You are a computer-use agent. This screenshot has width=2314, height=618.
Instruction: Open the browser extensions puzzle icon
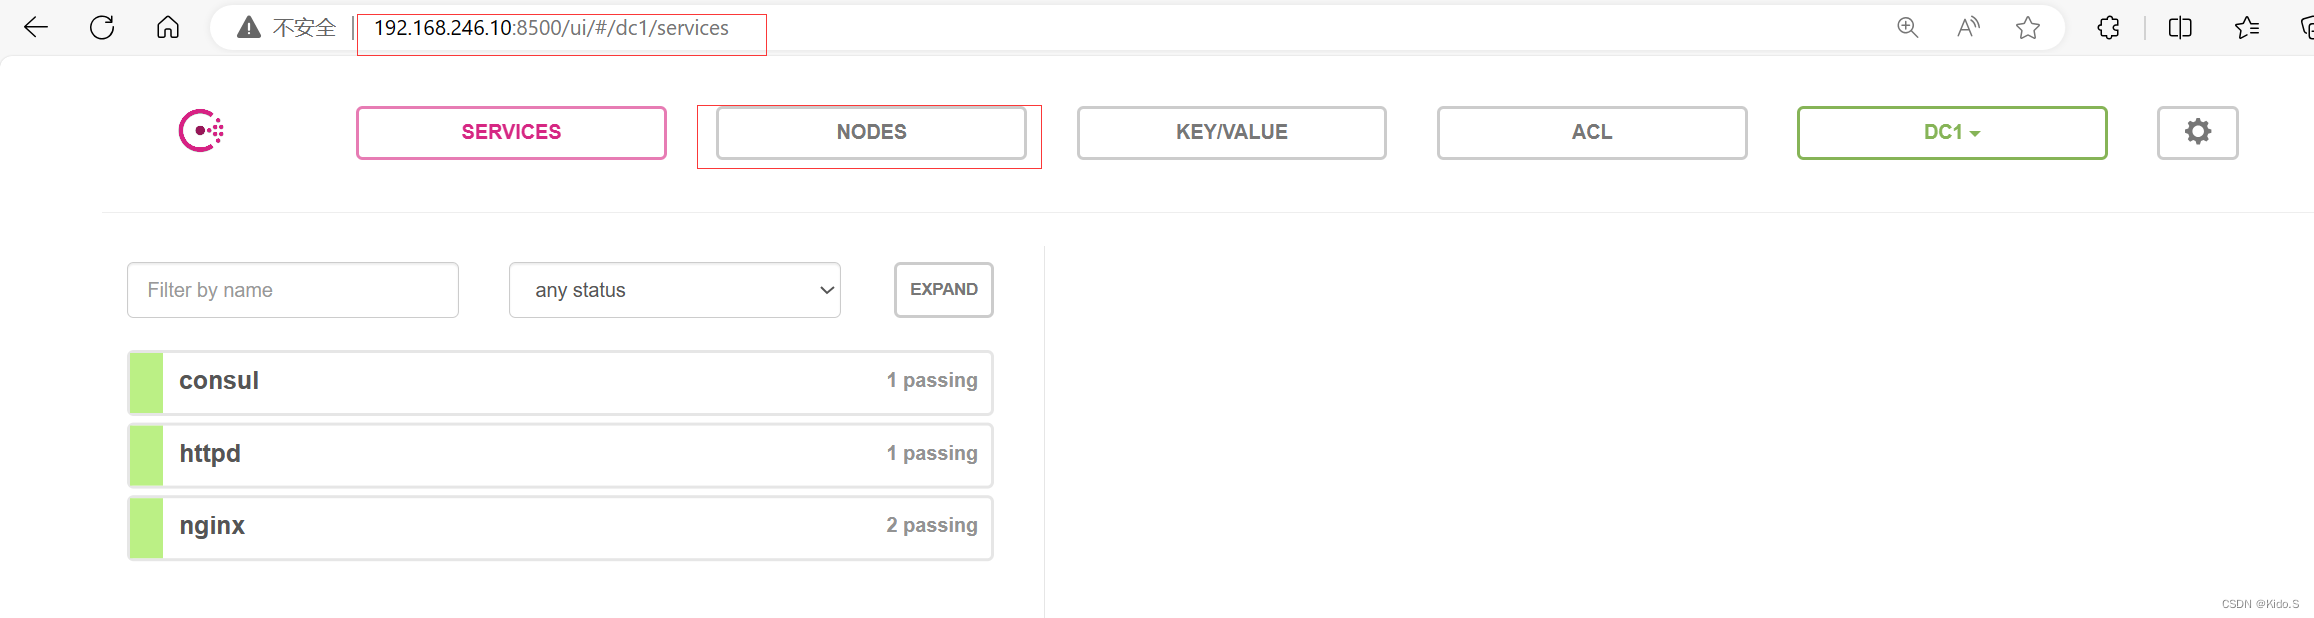[x=2108, y=28]
